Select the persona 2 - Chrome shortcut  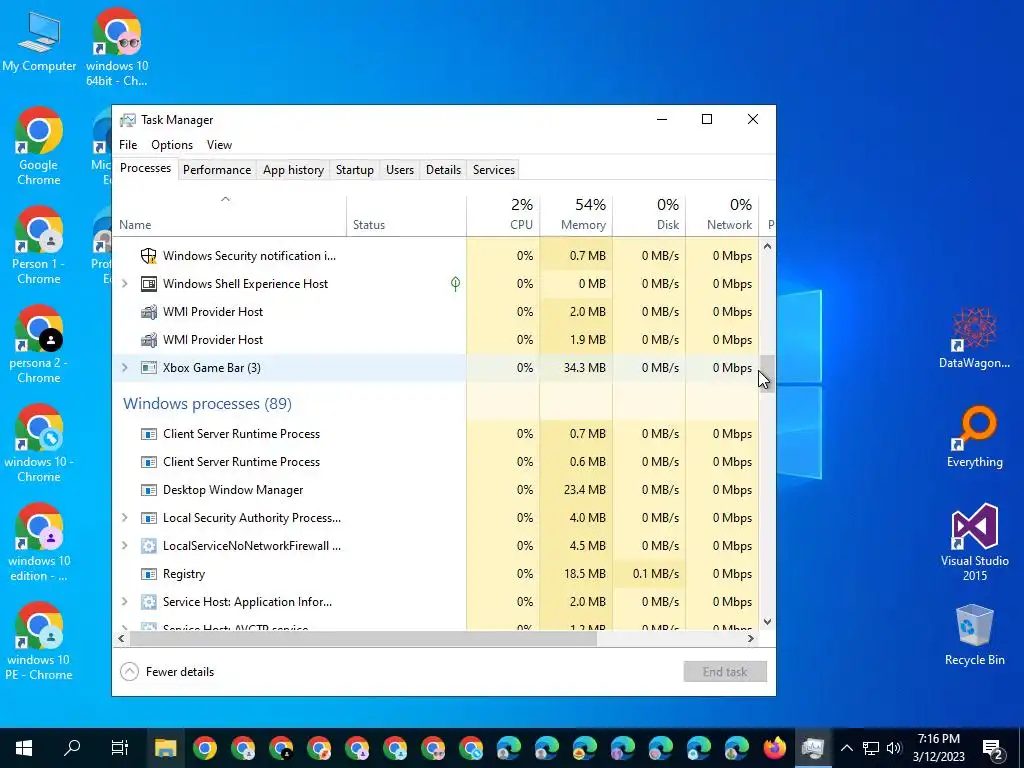[x=39, y=345]
